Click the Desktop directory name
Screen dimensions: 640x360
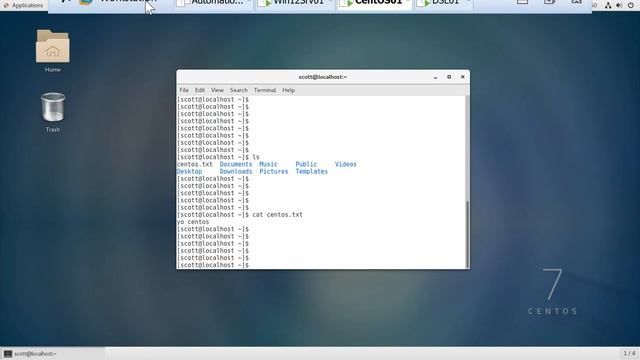(x=189, y=172)
